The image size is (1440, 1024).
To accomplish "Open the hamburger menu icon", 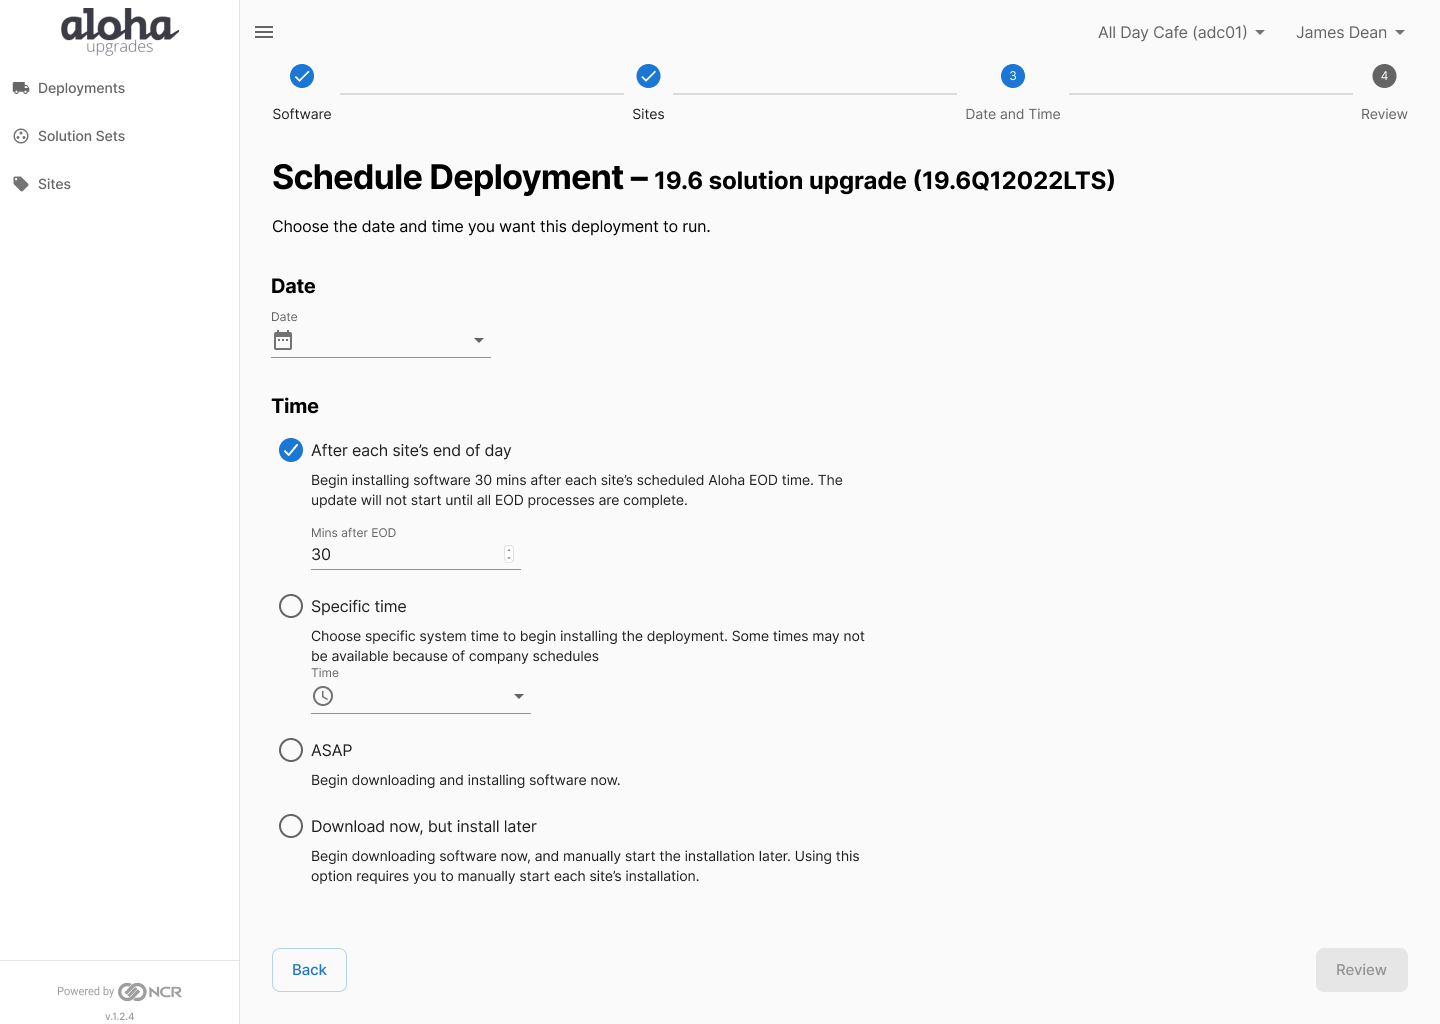I will click(x=264, y=32).
